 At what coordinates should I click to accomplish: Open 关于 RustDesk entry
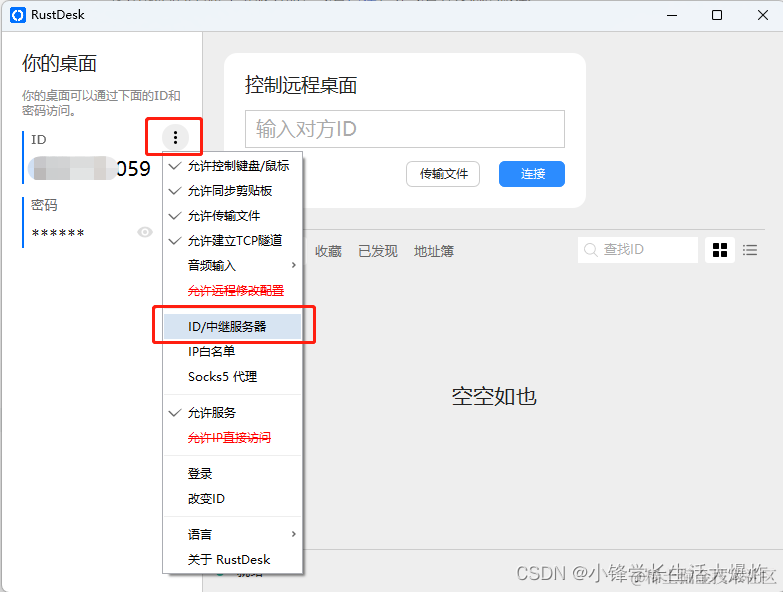tap(233, 560)
